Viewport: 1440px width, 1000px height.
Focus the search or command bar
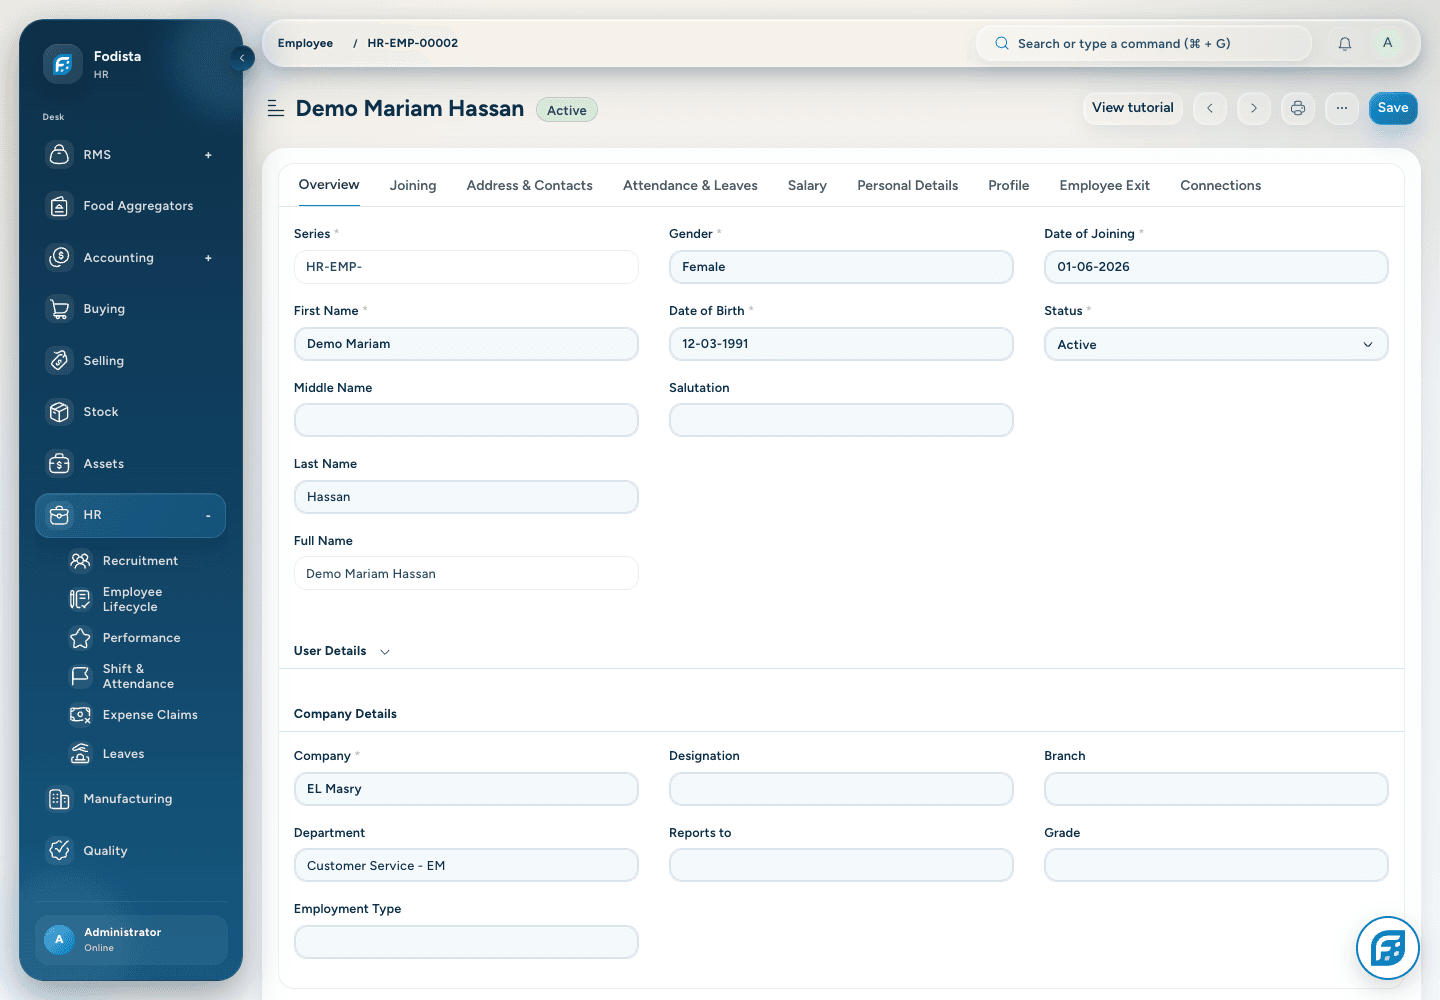click(1143, 43)
